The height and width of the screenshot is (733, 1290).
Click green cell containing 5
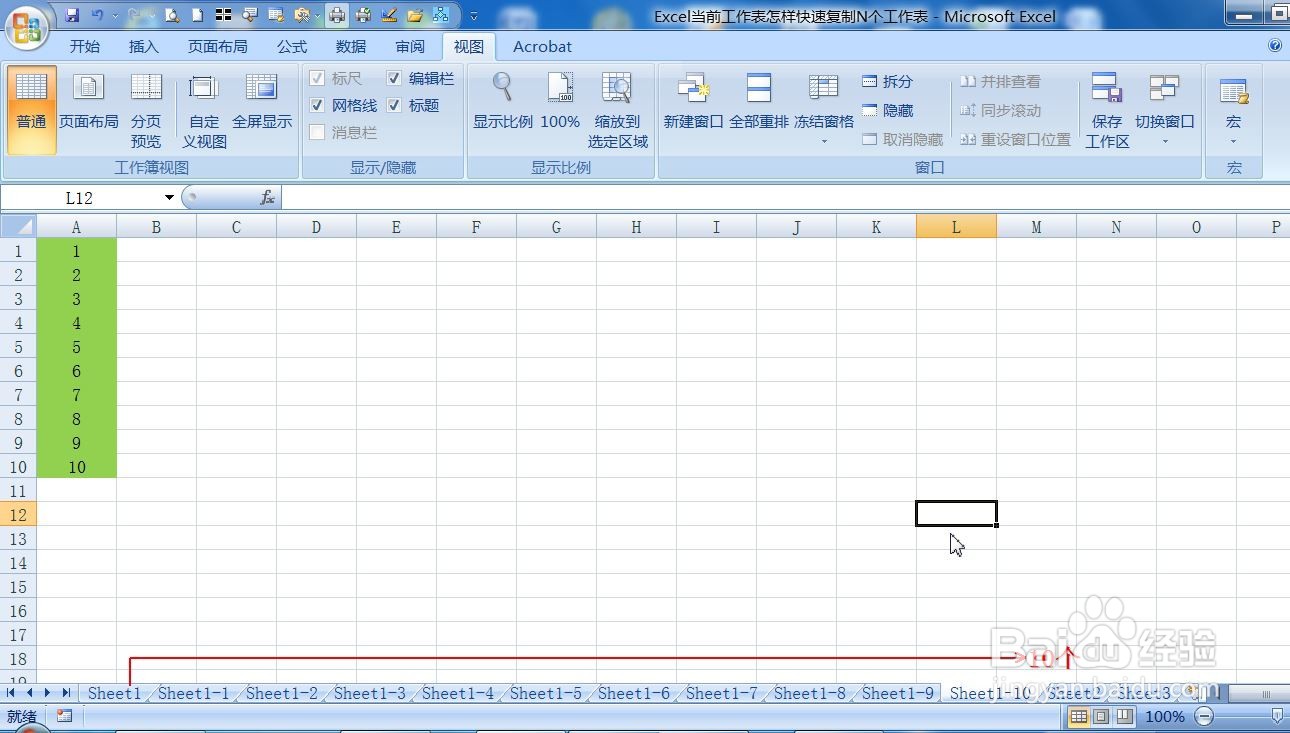[x=76, y=347]
